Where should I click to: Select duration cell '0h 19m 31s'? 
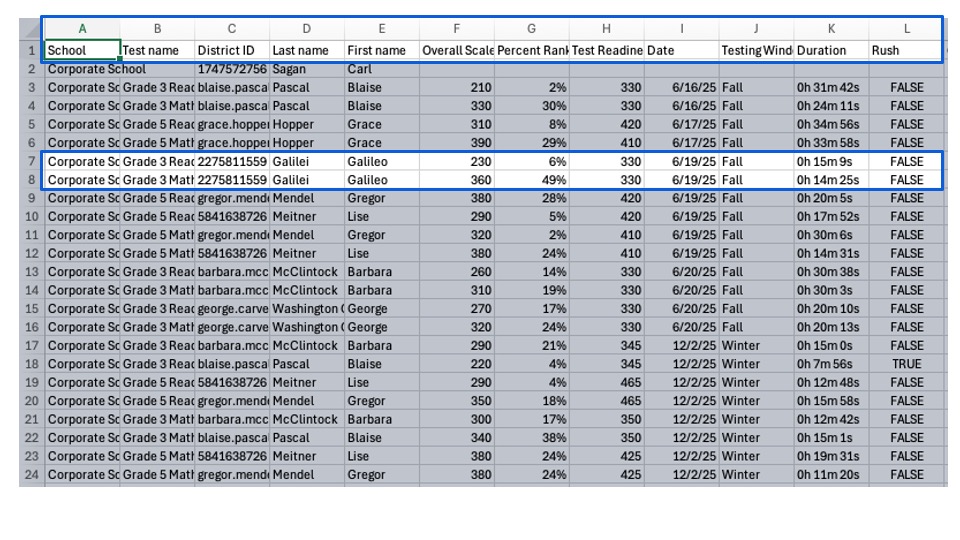(x=831, y=456)
